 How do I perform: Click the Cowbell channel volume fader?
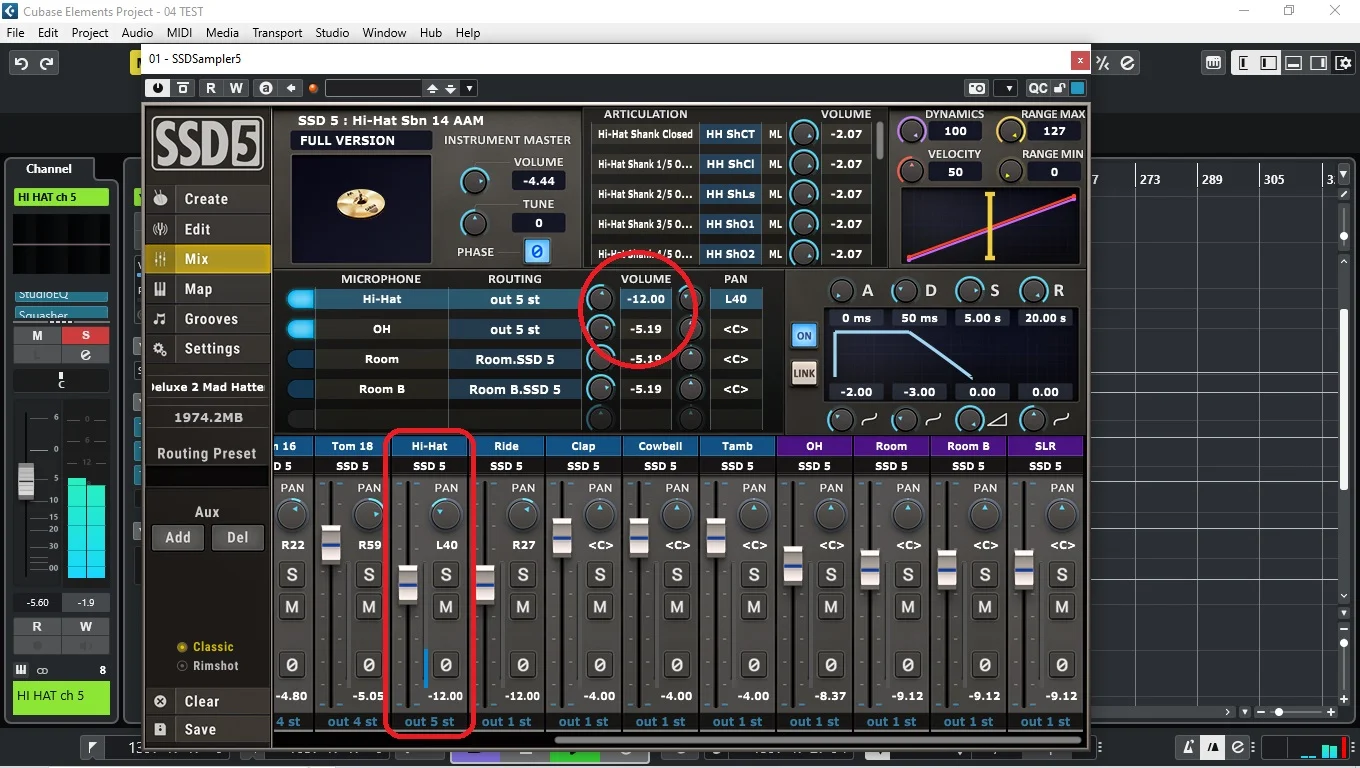pos(639,536)
